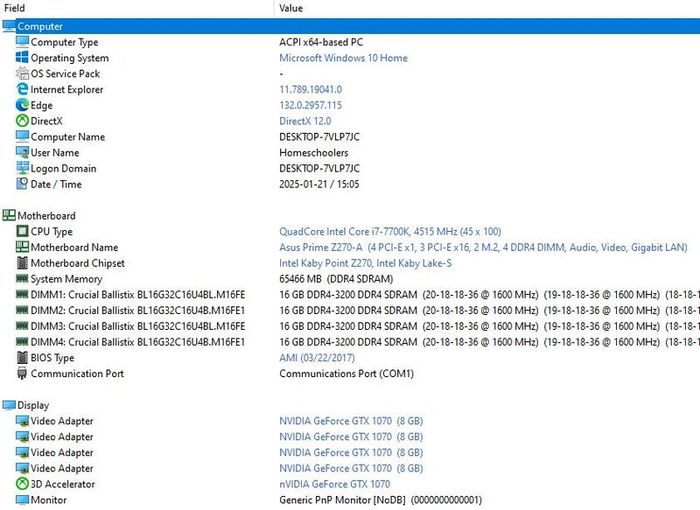700x510 pixels.
Task: Click the Monitor row icon
Action: coord(22,500)
